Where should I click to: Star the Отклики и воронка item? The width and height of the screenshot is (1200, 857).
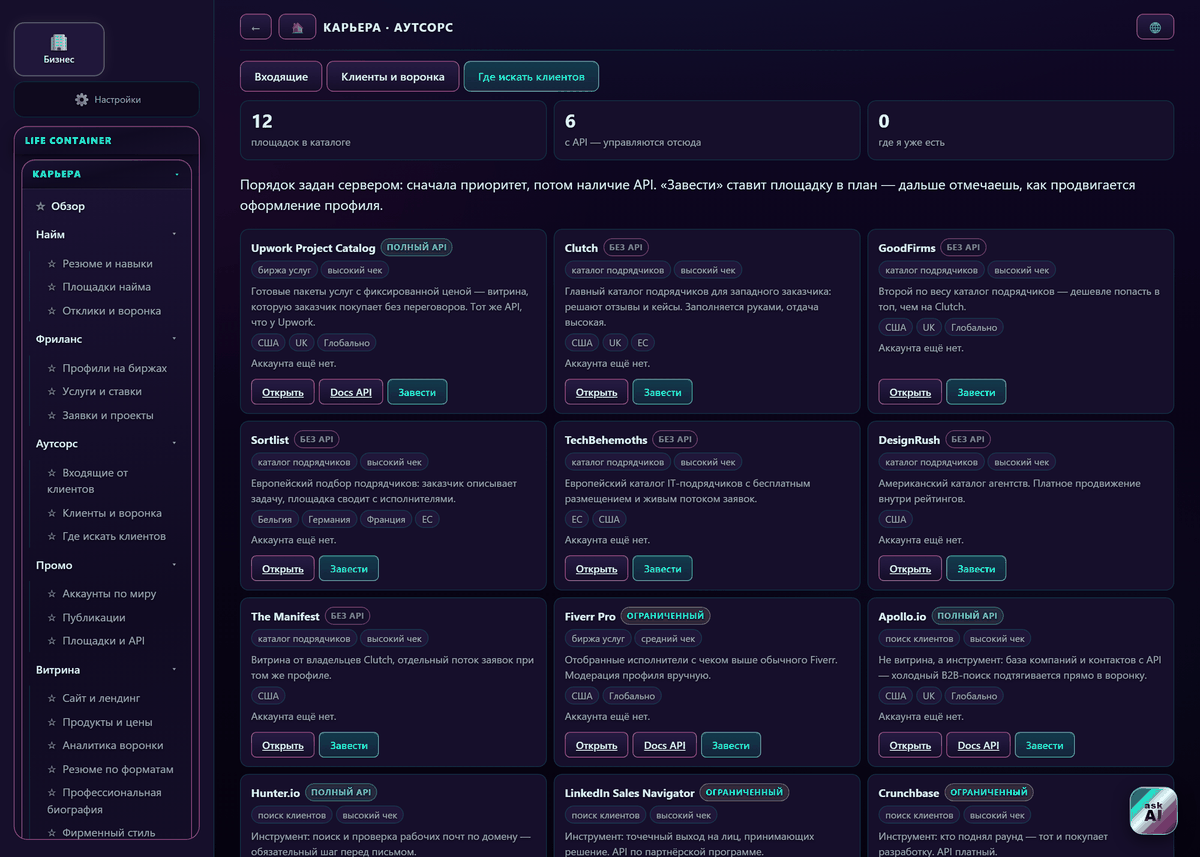point(52,311)
